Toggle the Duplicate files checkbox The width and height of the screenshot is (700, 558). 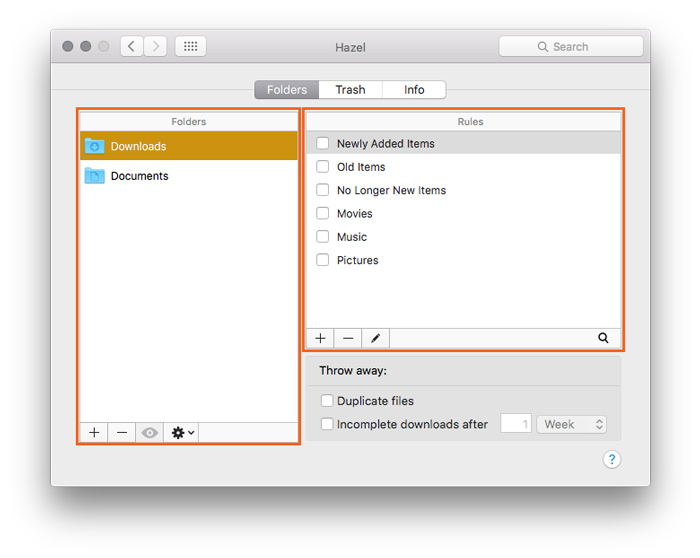click(327, 401)
